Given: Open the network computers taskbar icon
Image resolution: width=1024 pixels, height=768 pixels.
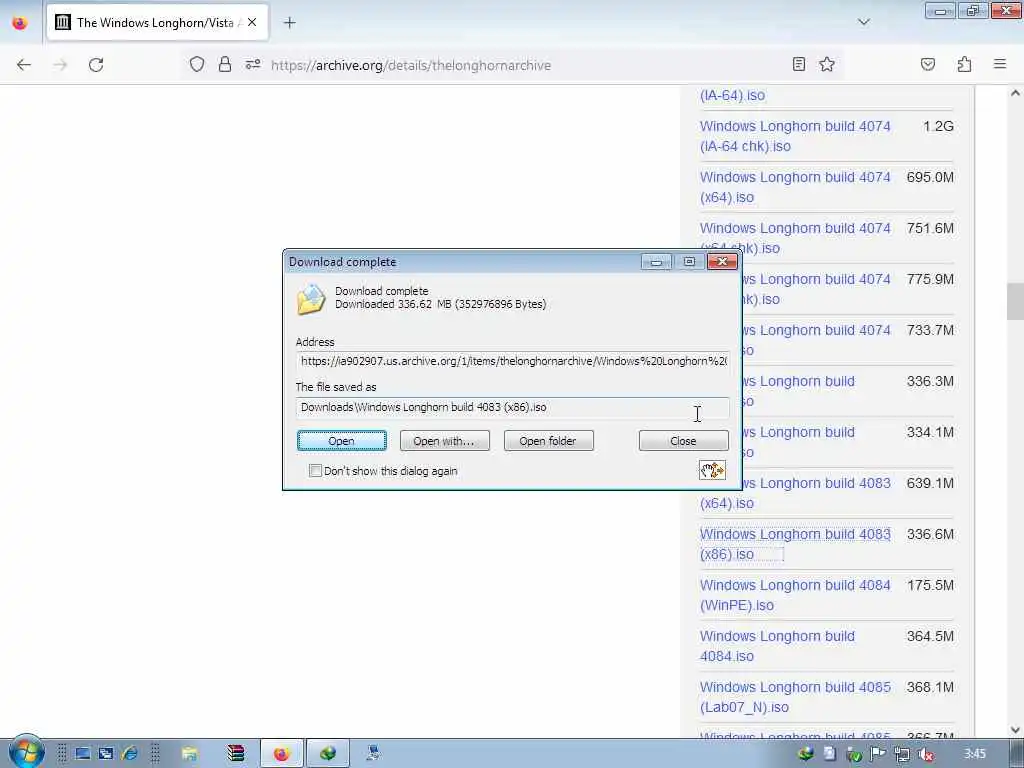Looking at the screenshot, I should pyautogui.click(x=374, y=754).
